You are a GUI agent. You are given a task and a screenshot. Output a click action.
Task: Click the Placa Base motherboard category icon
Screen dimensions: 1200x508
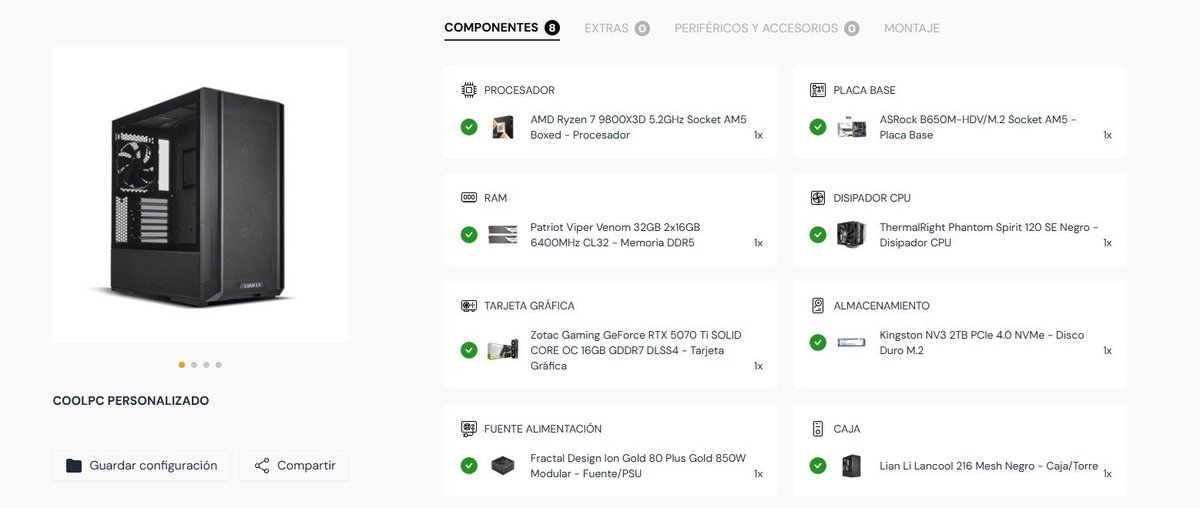click(x=818, y=90)
